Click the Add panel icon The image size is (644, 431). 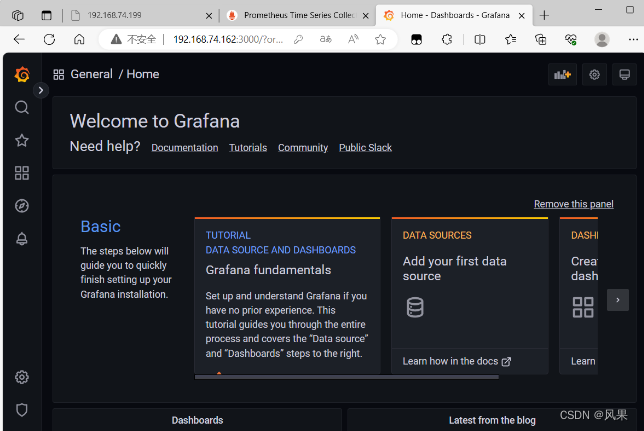coord(562,74)
